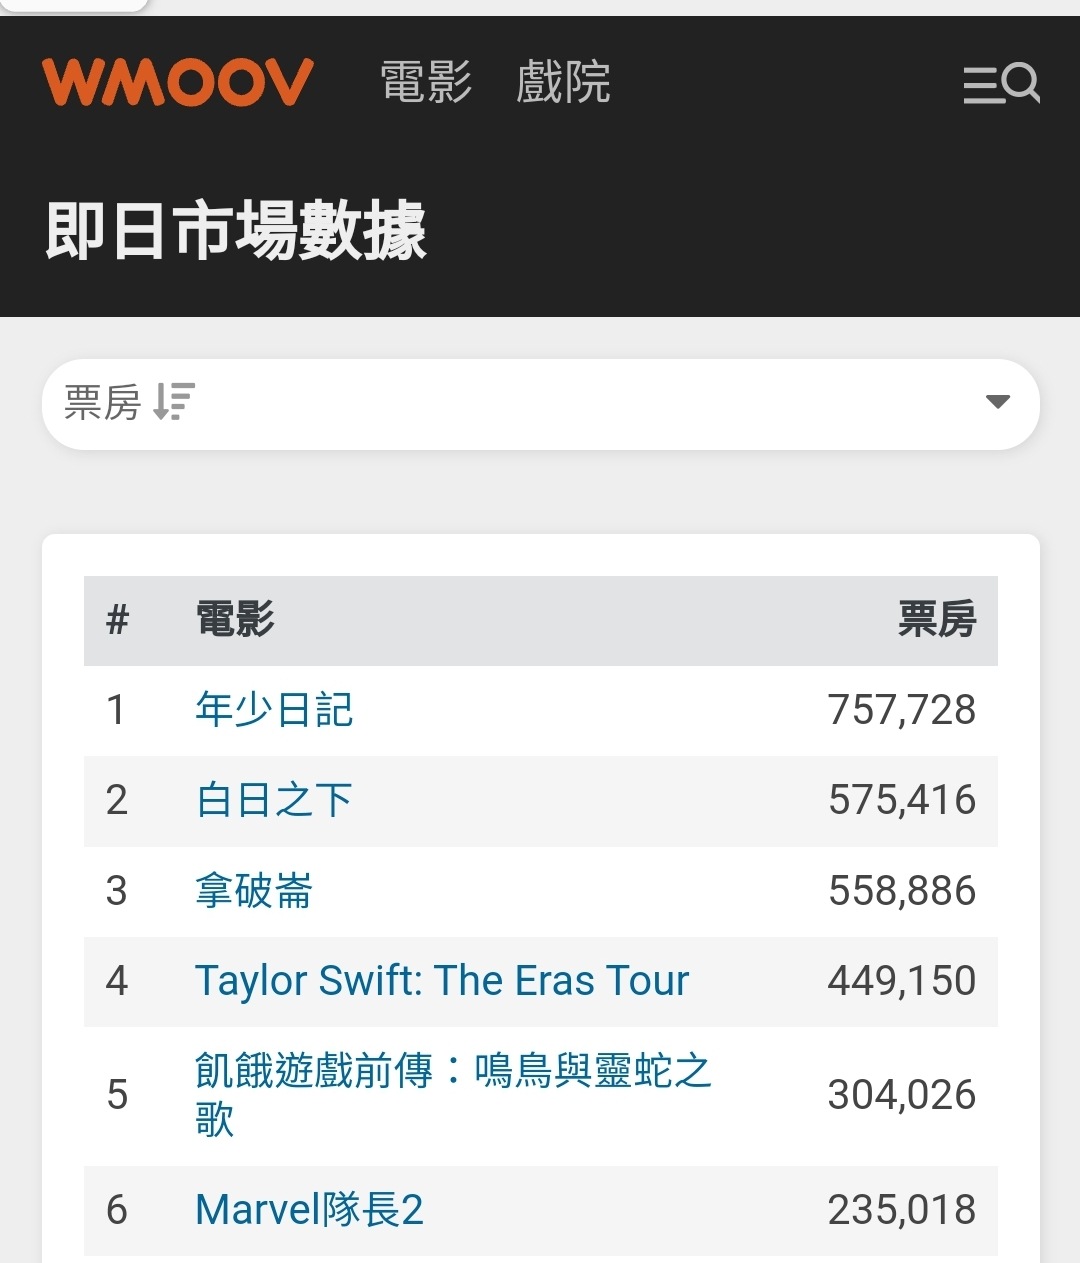Open the 票房 sort selector box
Screen dimensions: 1080x1263
coord(541,404)
